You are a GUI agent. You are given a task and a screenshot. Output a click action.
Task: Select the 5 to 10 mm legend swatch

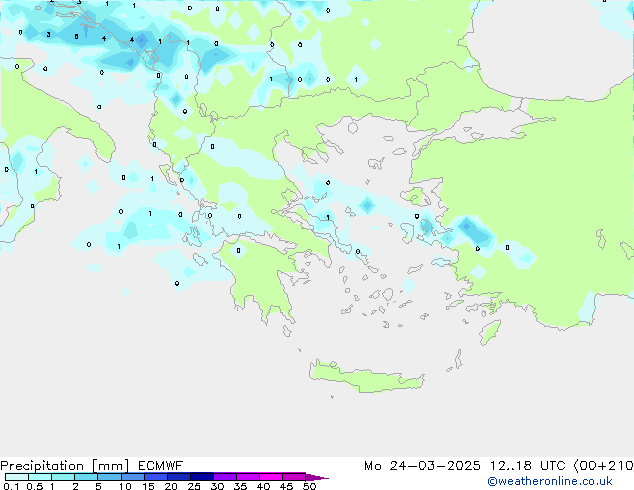point(109,477)
